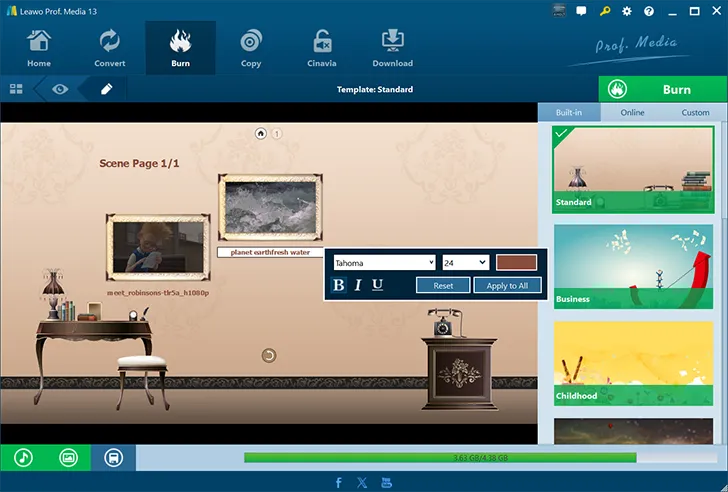Toggle bold text formatting
This screenshot has height=492, width=728.
[338, 285]
